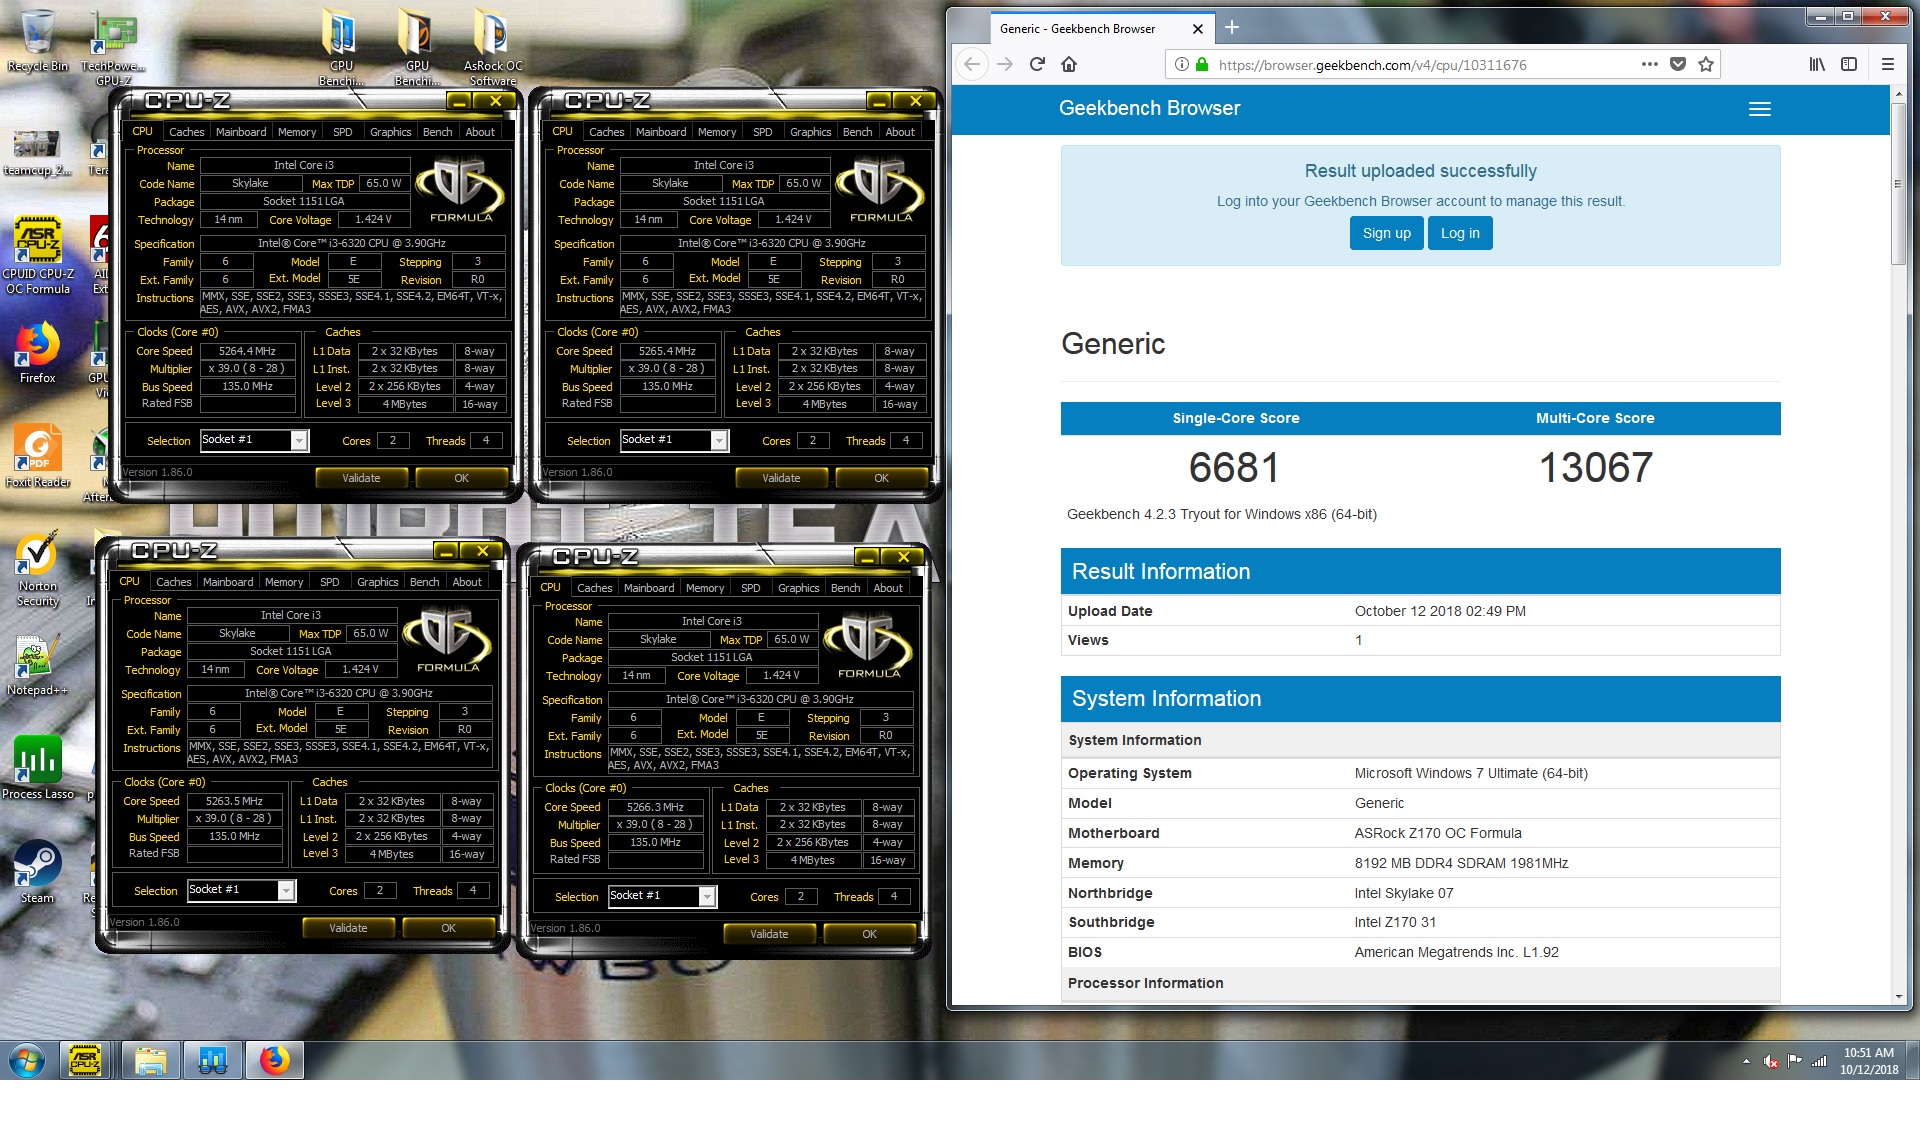1920x1134 pixels.
Task: Open About tab in 5266.3 MHz CPU-Z window
Action: [888, 588]
